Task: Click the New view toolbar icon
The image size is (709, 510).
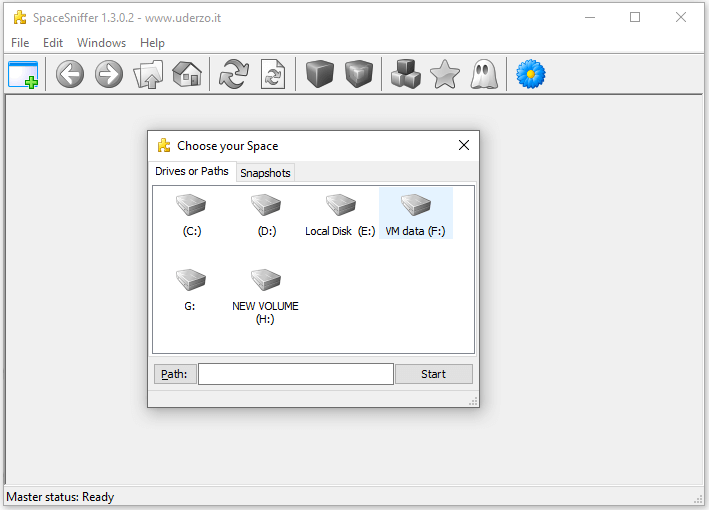Action: pos(23,75)
